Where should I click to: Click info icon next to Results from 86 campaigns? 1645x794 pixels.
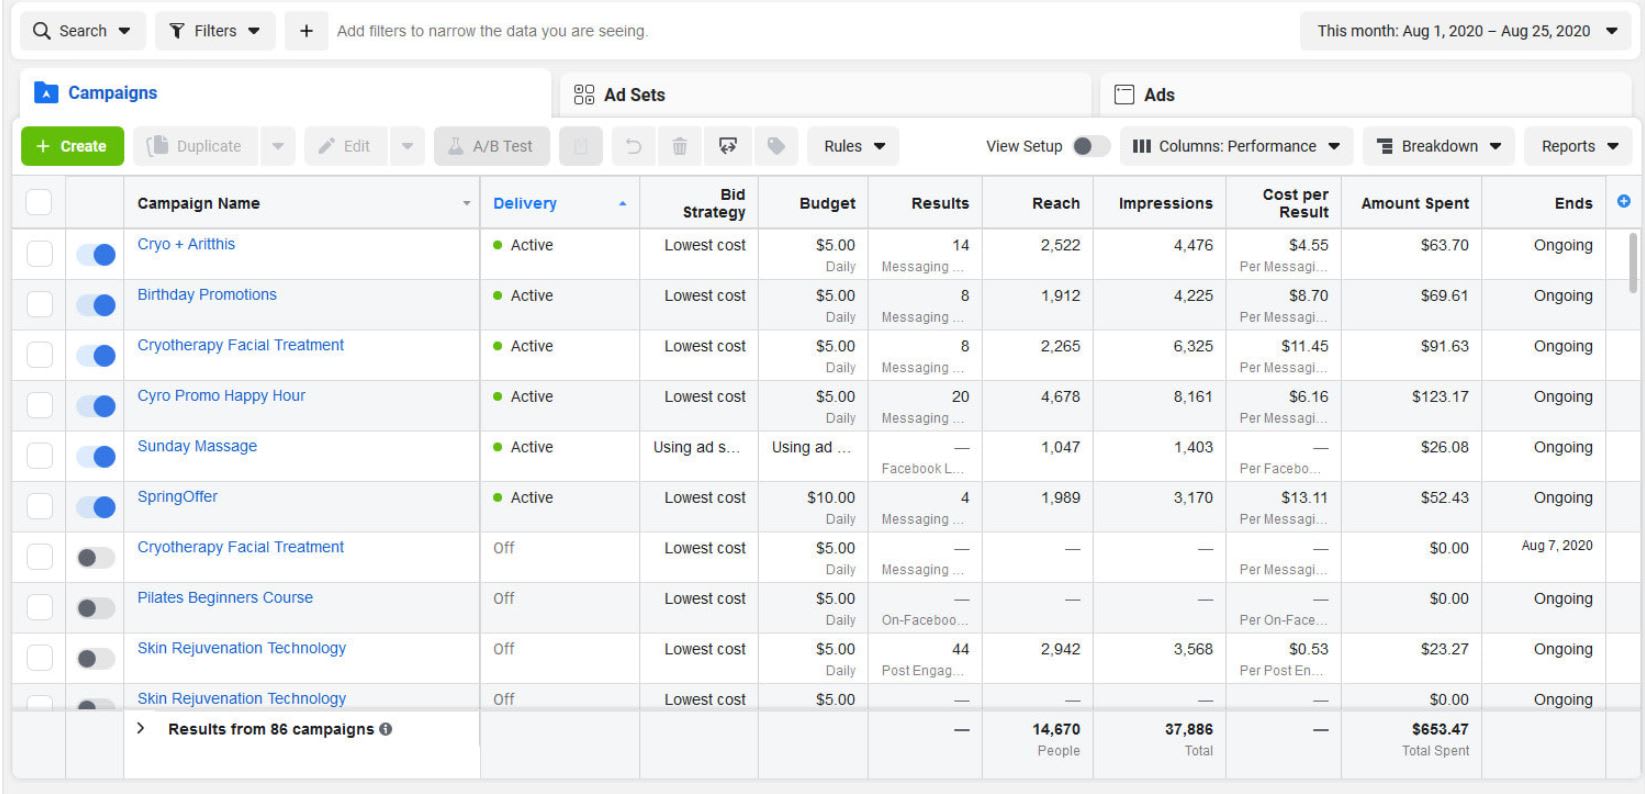point(386,729)
